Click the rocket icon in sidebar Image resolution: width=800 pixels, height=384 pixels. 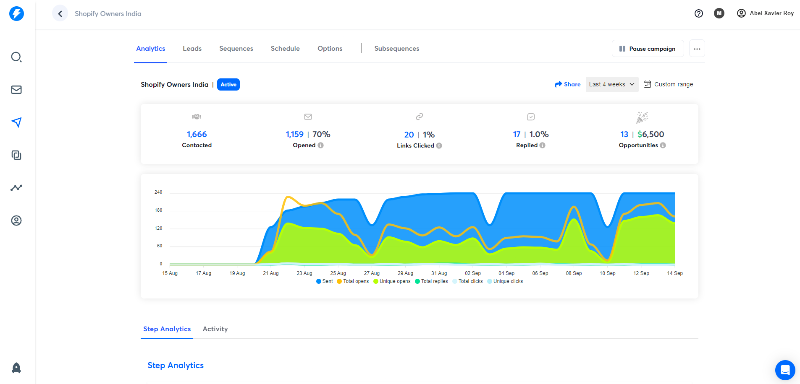pyautogui.click(x=16, y=368)
